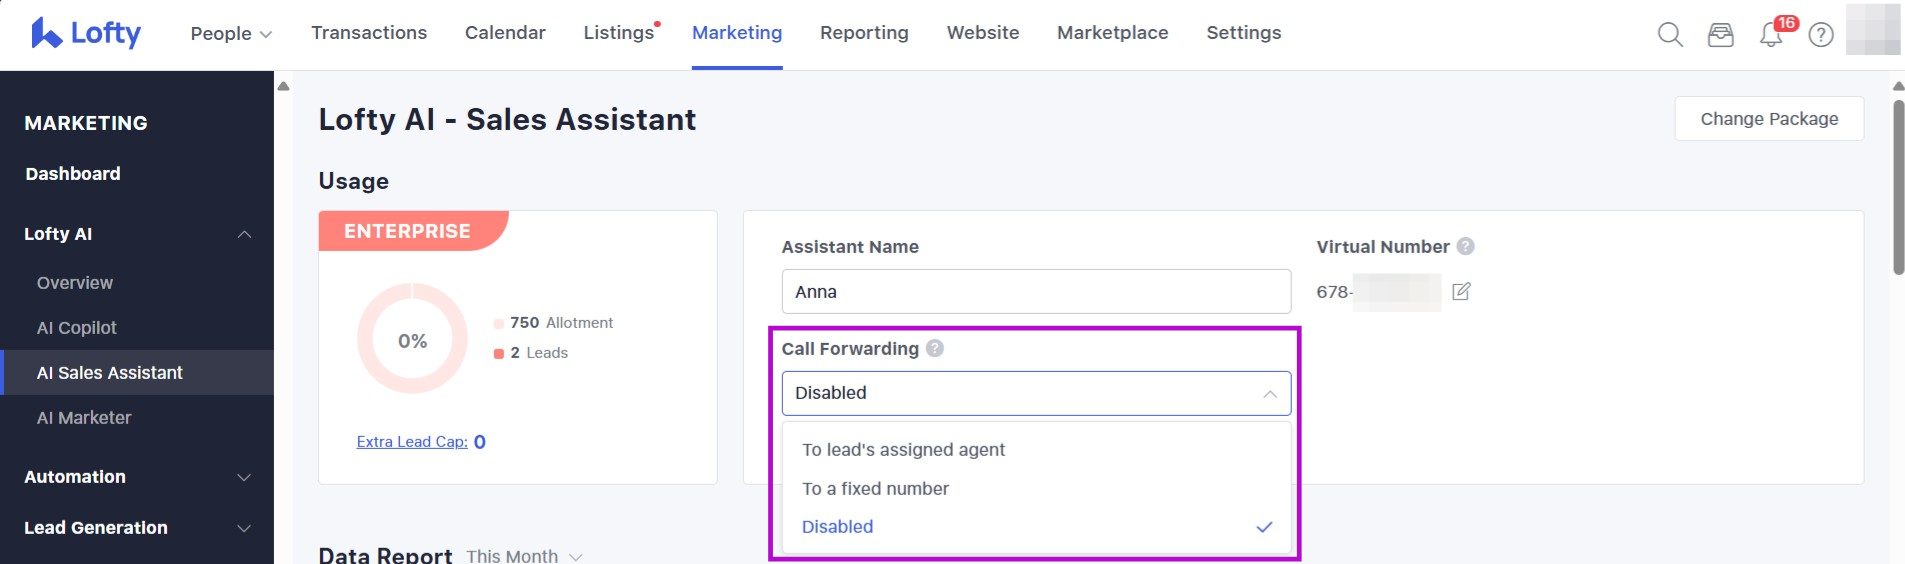The image size is (1905, 564).
Task: Open the People dropdown menu
Action: [x=231, y=33]
